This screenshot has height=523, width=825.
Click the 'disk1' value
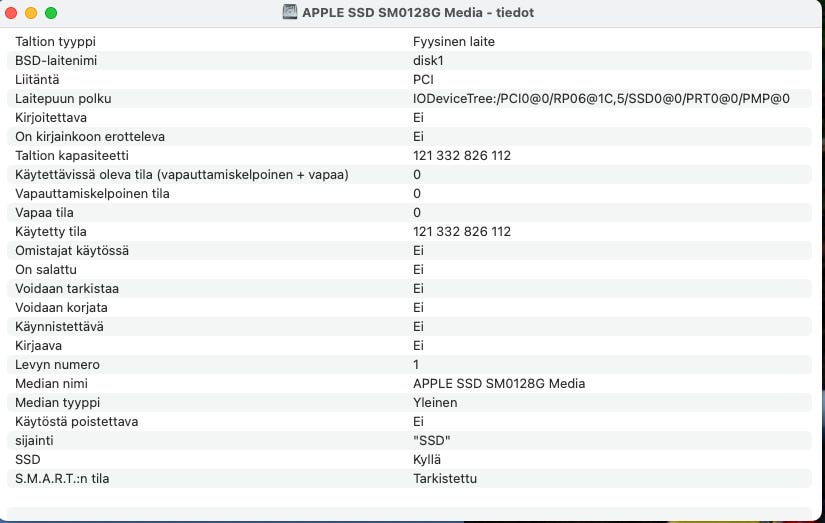point(428,61)
